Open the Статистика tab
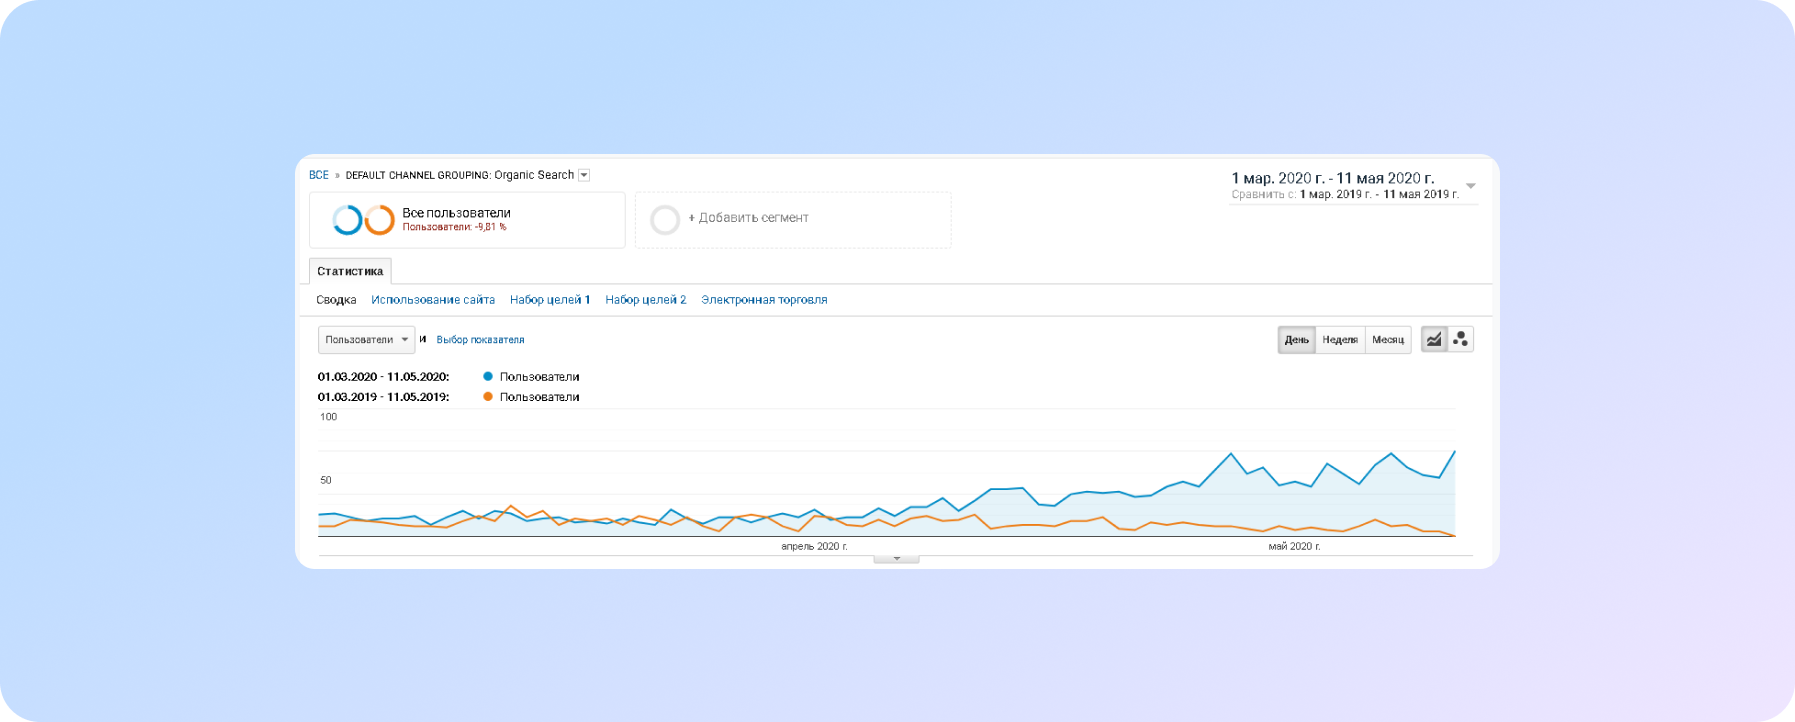1795x722 pixels. [350, 271]
